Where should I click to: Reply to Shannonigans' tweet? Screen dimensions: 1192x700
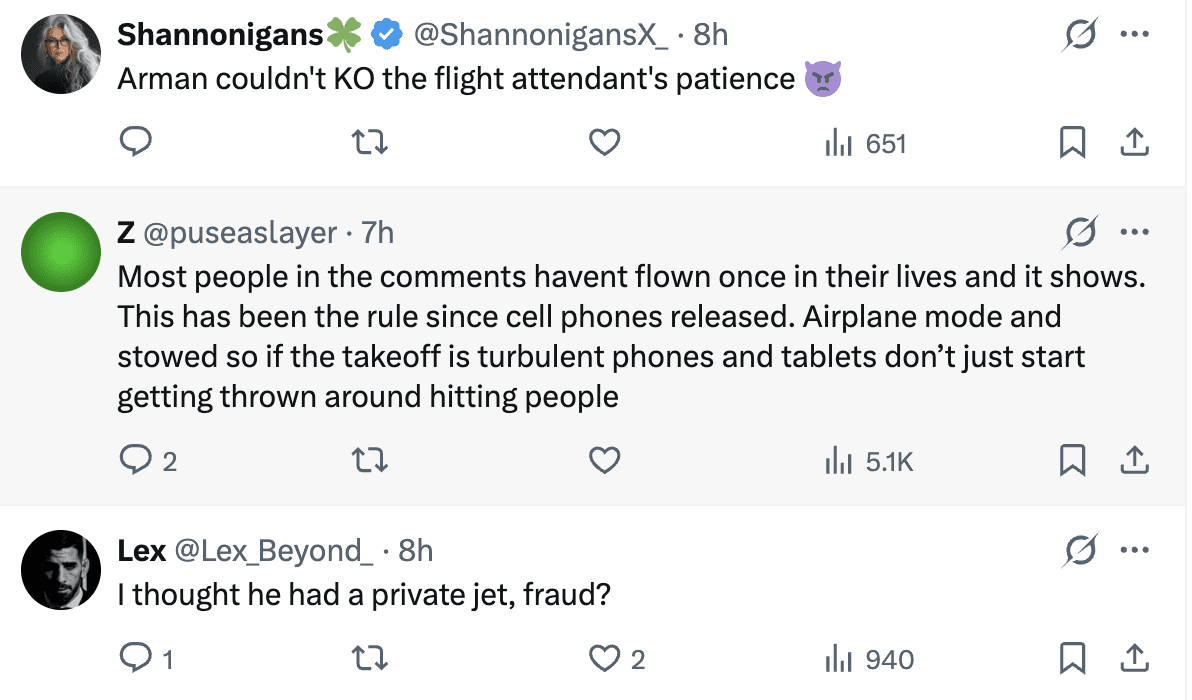(x=135, y=144)
